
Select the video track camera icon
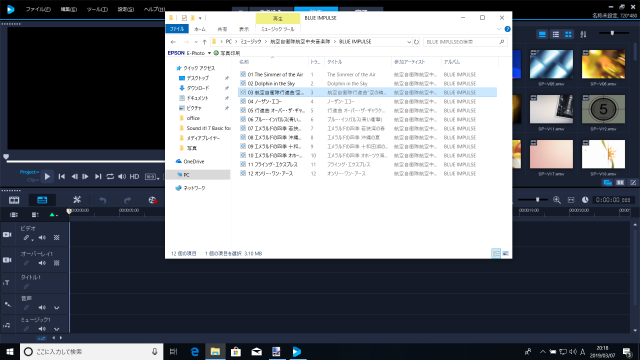[7, 235]
